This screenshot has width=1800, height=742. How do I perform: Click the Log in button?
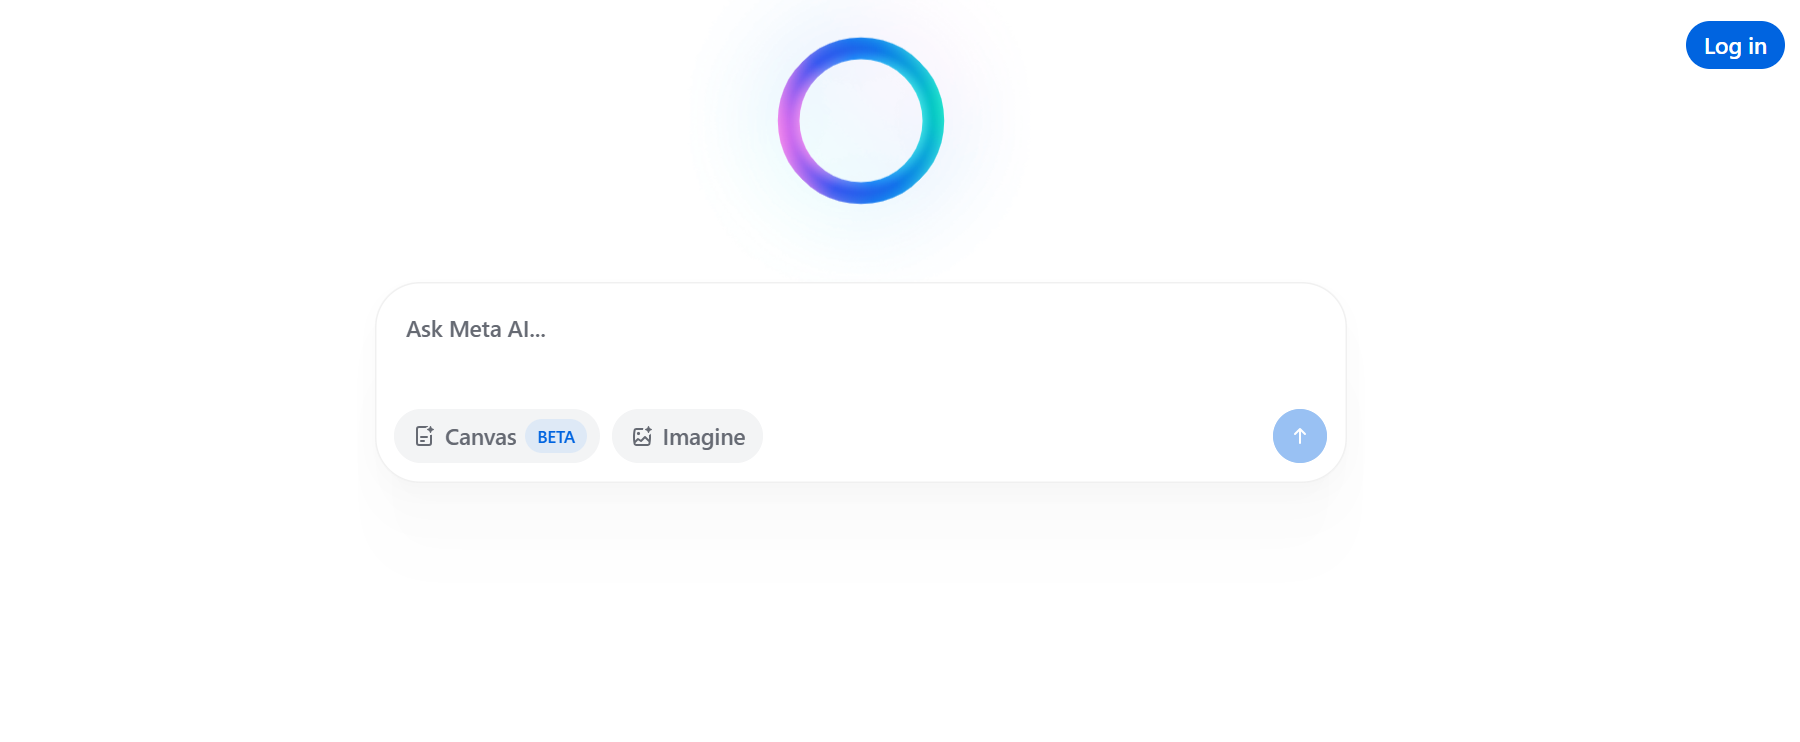click(x=1735, y=46)
